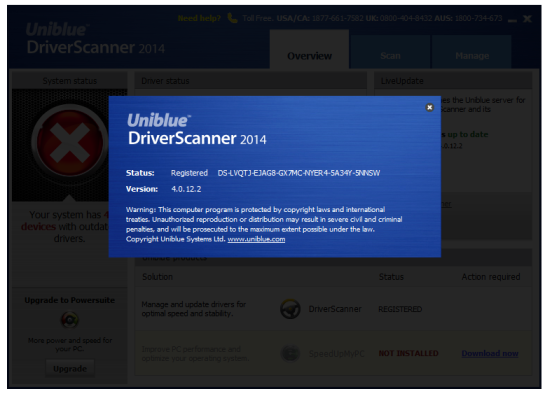
Task: Click the System status panel header
Action: pyautogui.click(x=70, y=81)
